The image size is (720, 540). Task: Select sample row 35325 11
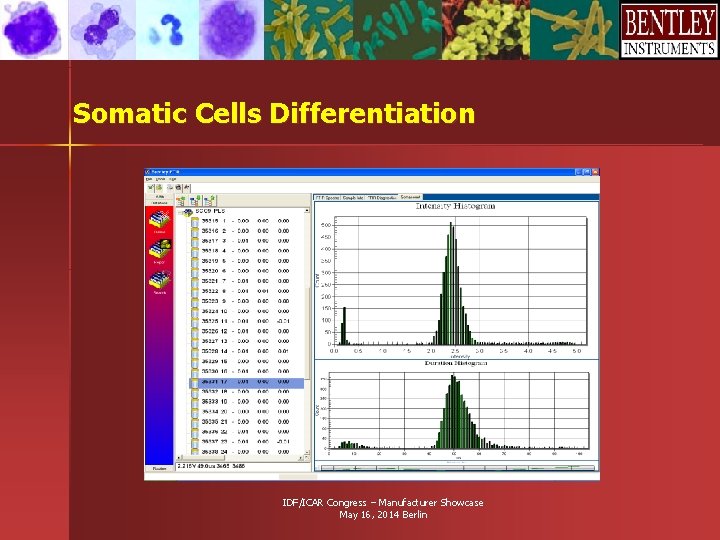point(246,321)
